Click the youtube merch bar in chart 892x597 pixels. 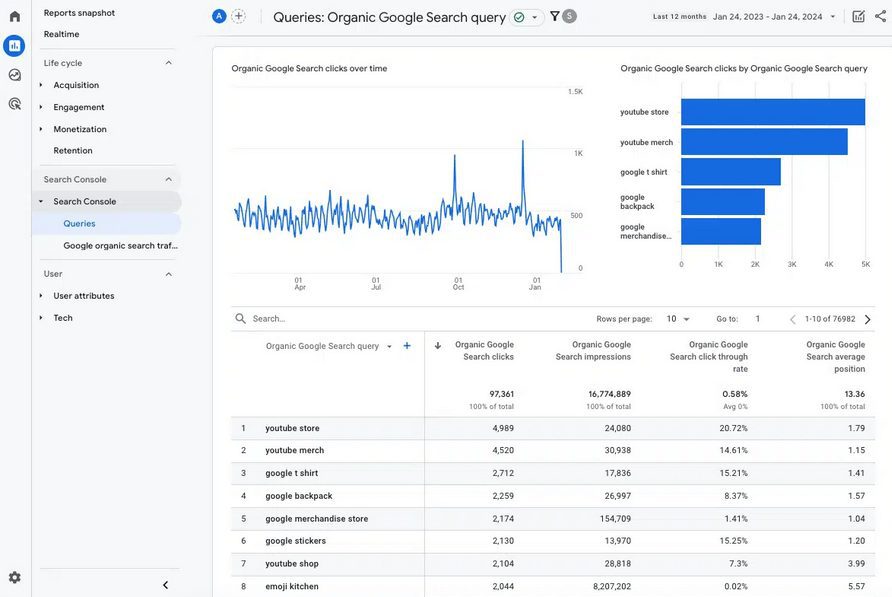(x=764, y=142)
